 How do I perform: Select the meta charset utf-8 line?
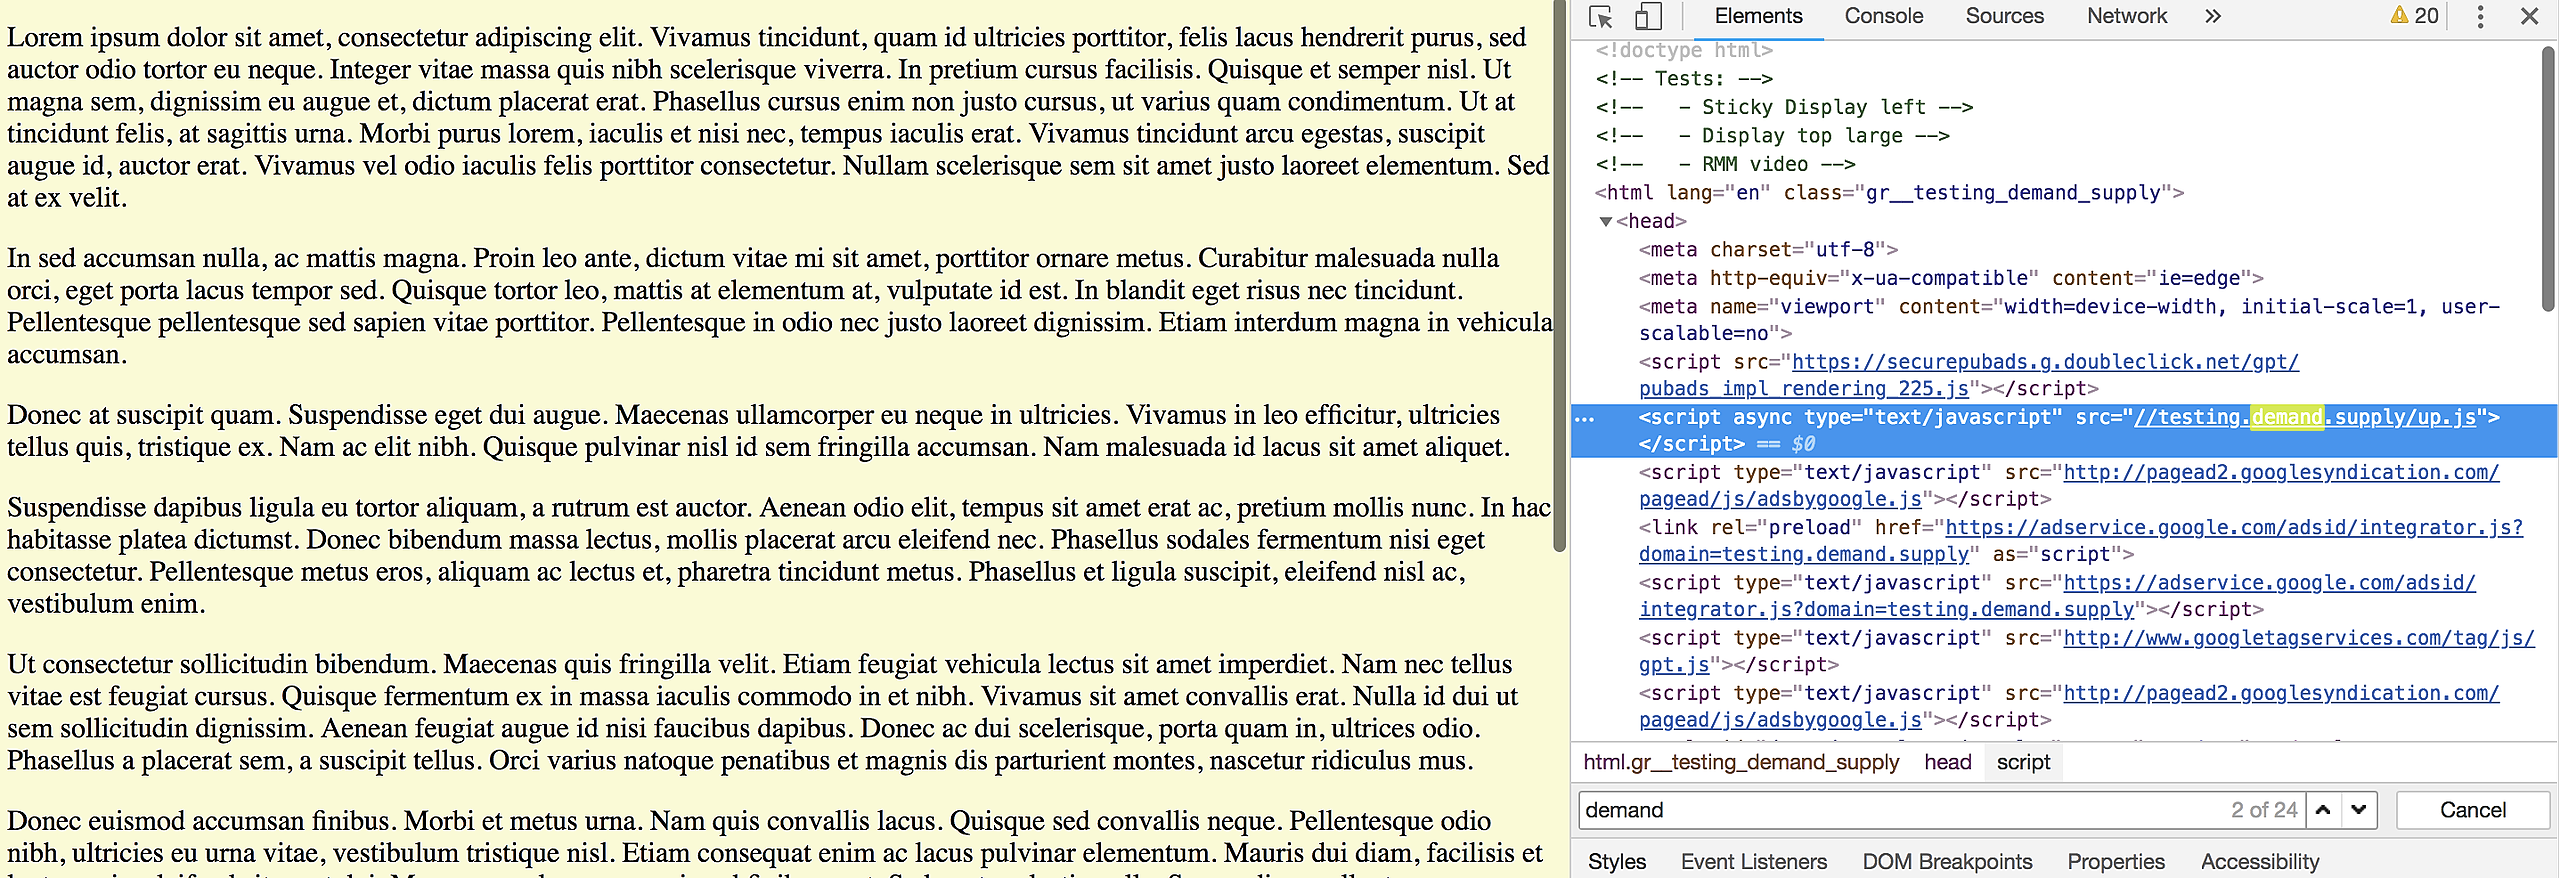1768,250
